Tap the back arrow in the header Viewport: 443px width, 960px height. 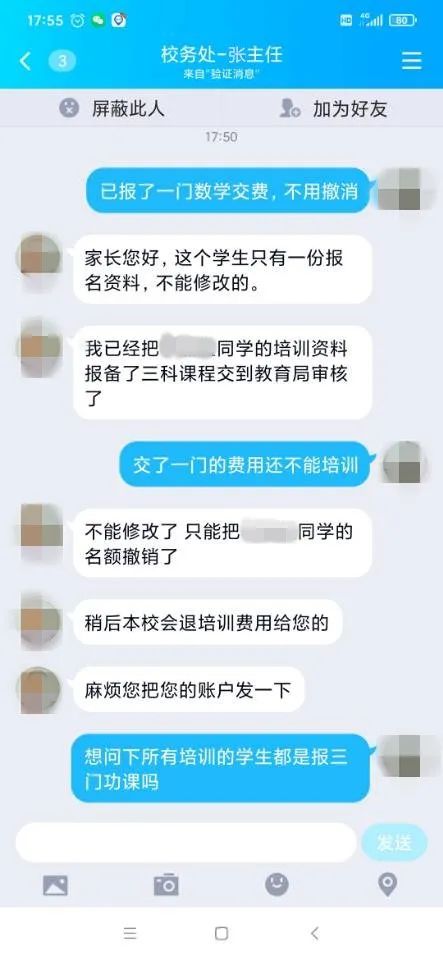[x=25, y=61]
